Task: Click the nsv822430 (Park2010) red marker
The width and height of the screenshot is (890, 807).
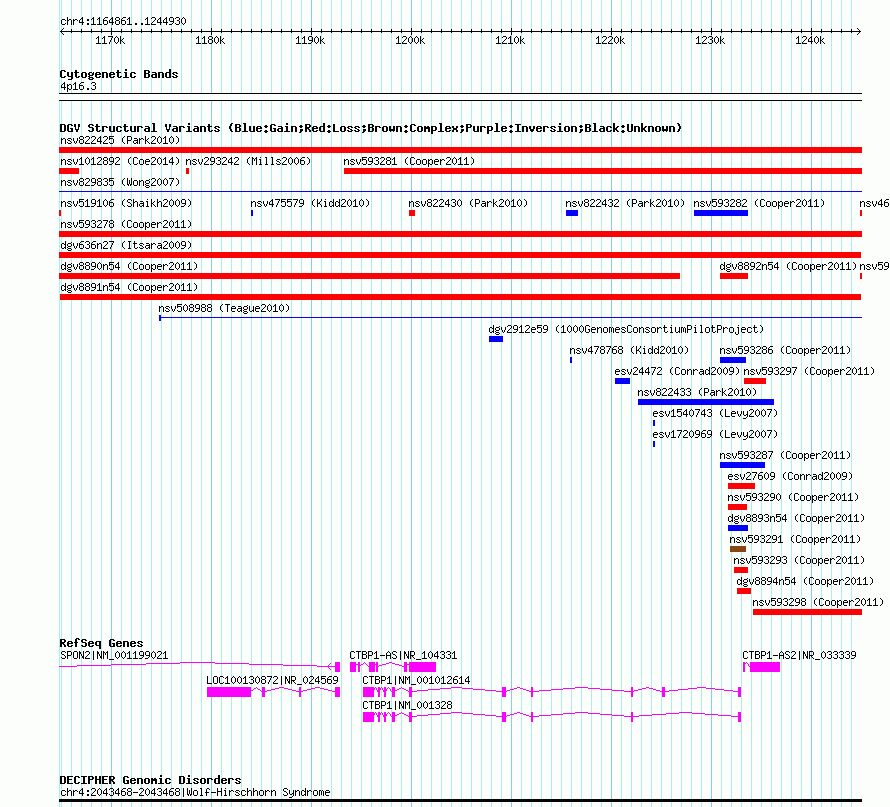Action: [x=412, y=213]
